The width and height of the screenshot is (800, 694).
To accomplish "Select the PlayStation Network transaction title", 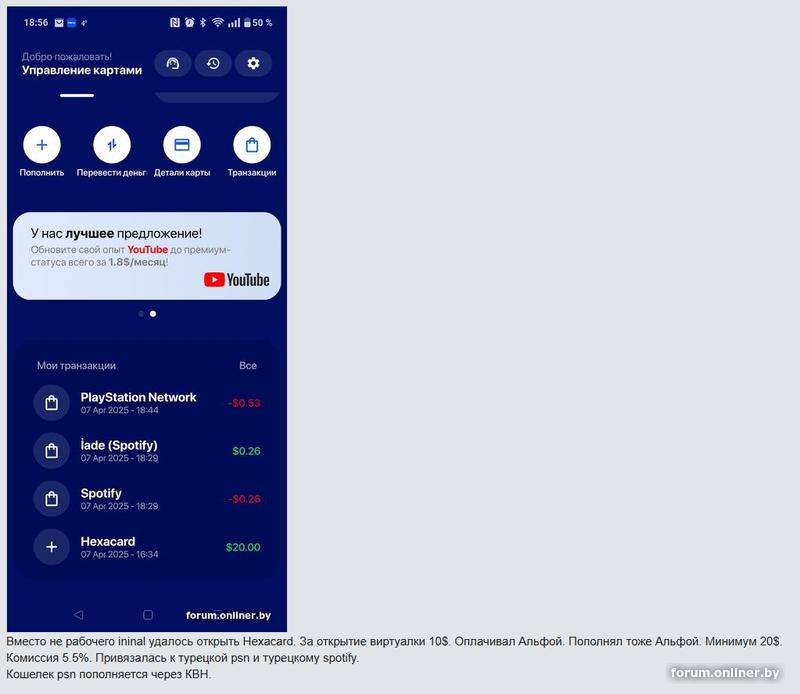I will click(x=138, y=397).
